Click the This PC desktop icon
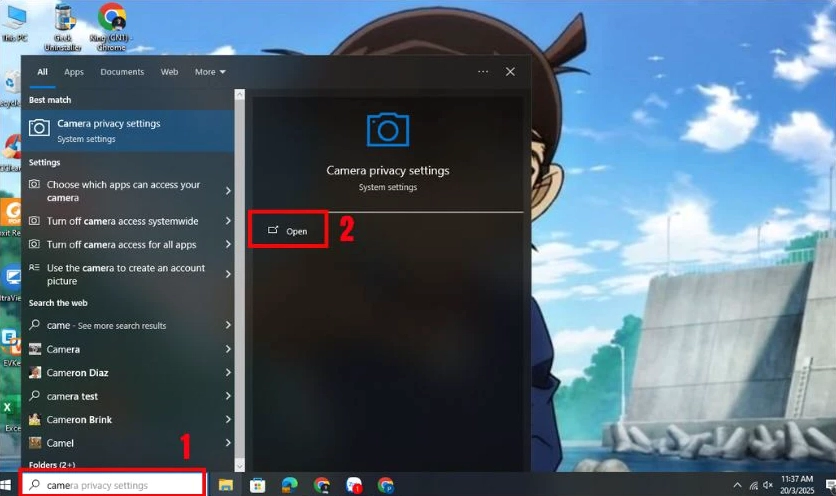836x496 pixels. coord(14,24)
